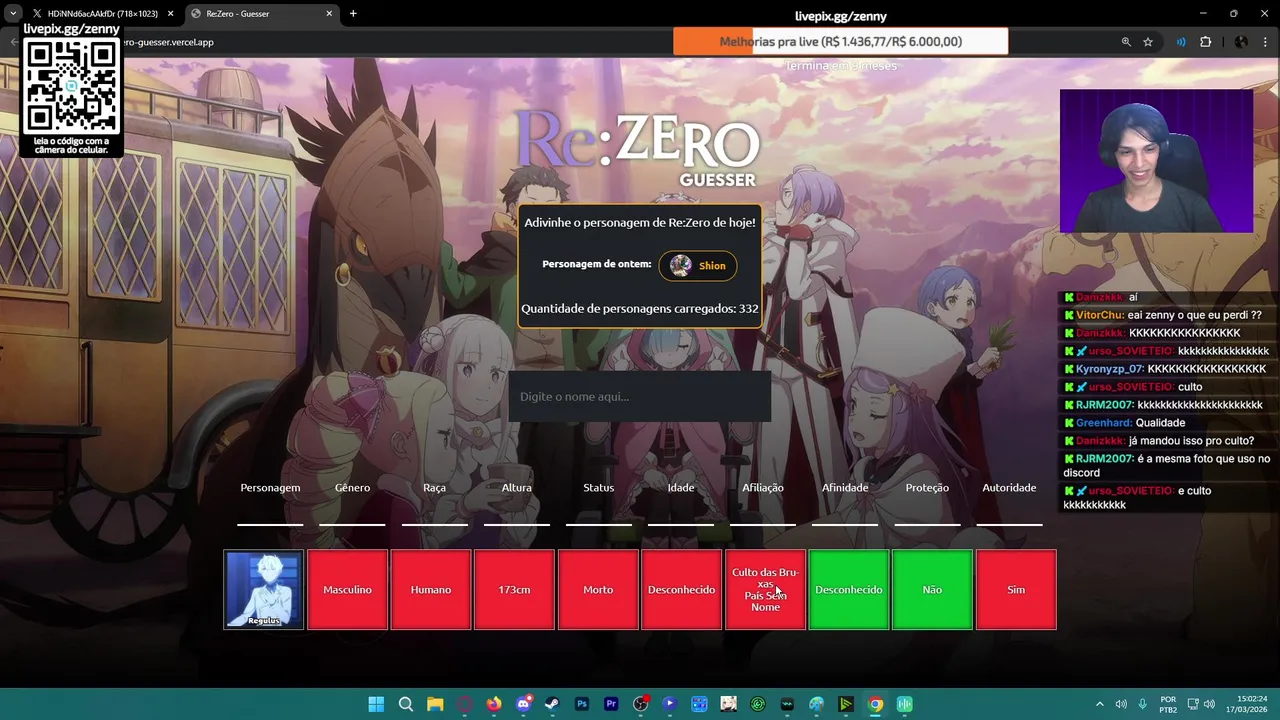Viewport: 1280px width, 720px height.
Task: Open the POR PTB2 language switcher
Action: click(1168, 704)
